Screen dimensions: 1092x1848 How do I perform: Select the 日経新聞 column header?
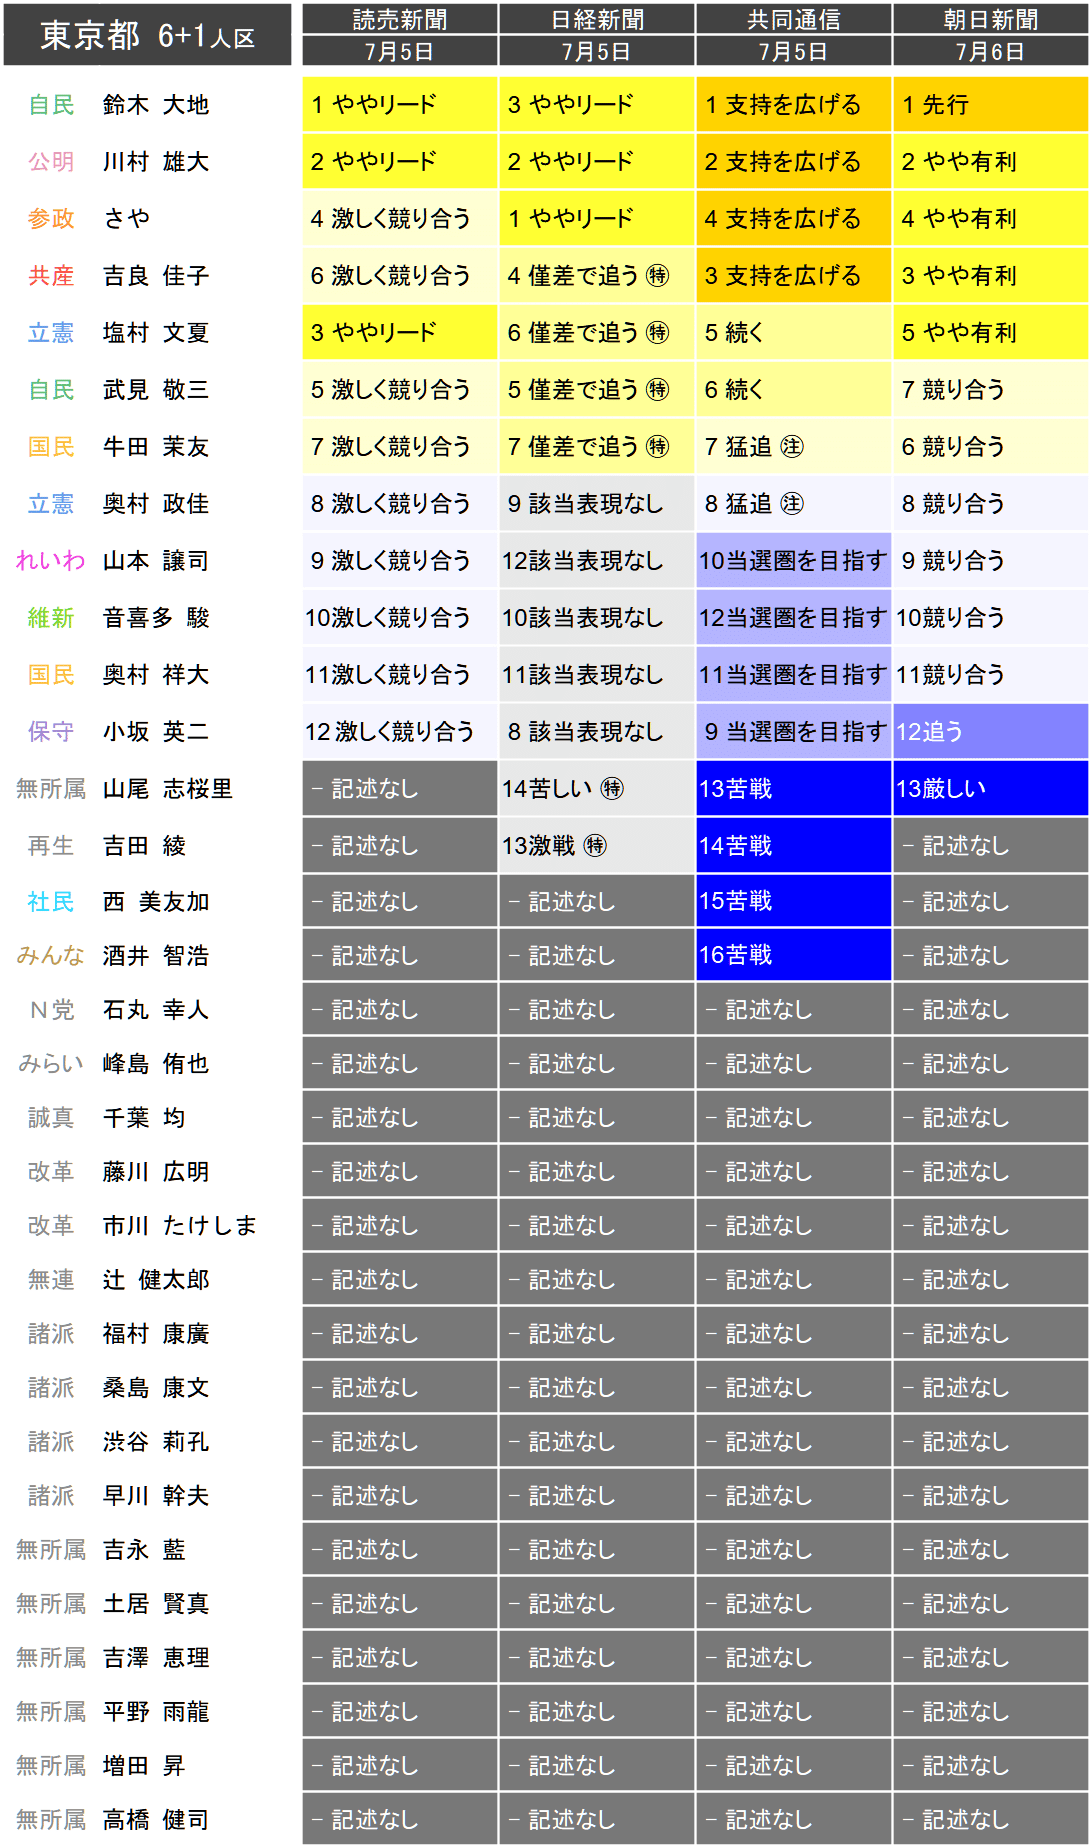tap(597, 19)
